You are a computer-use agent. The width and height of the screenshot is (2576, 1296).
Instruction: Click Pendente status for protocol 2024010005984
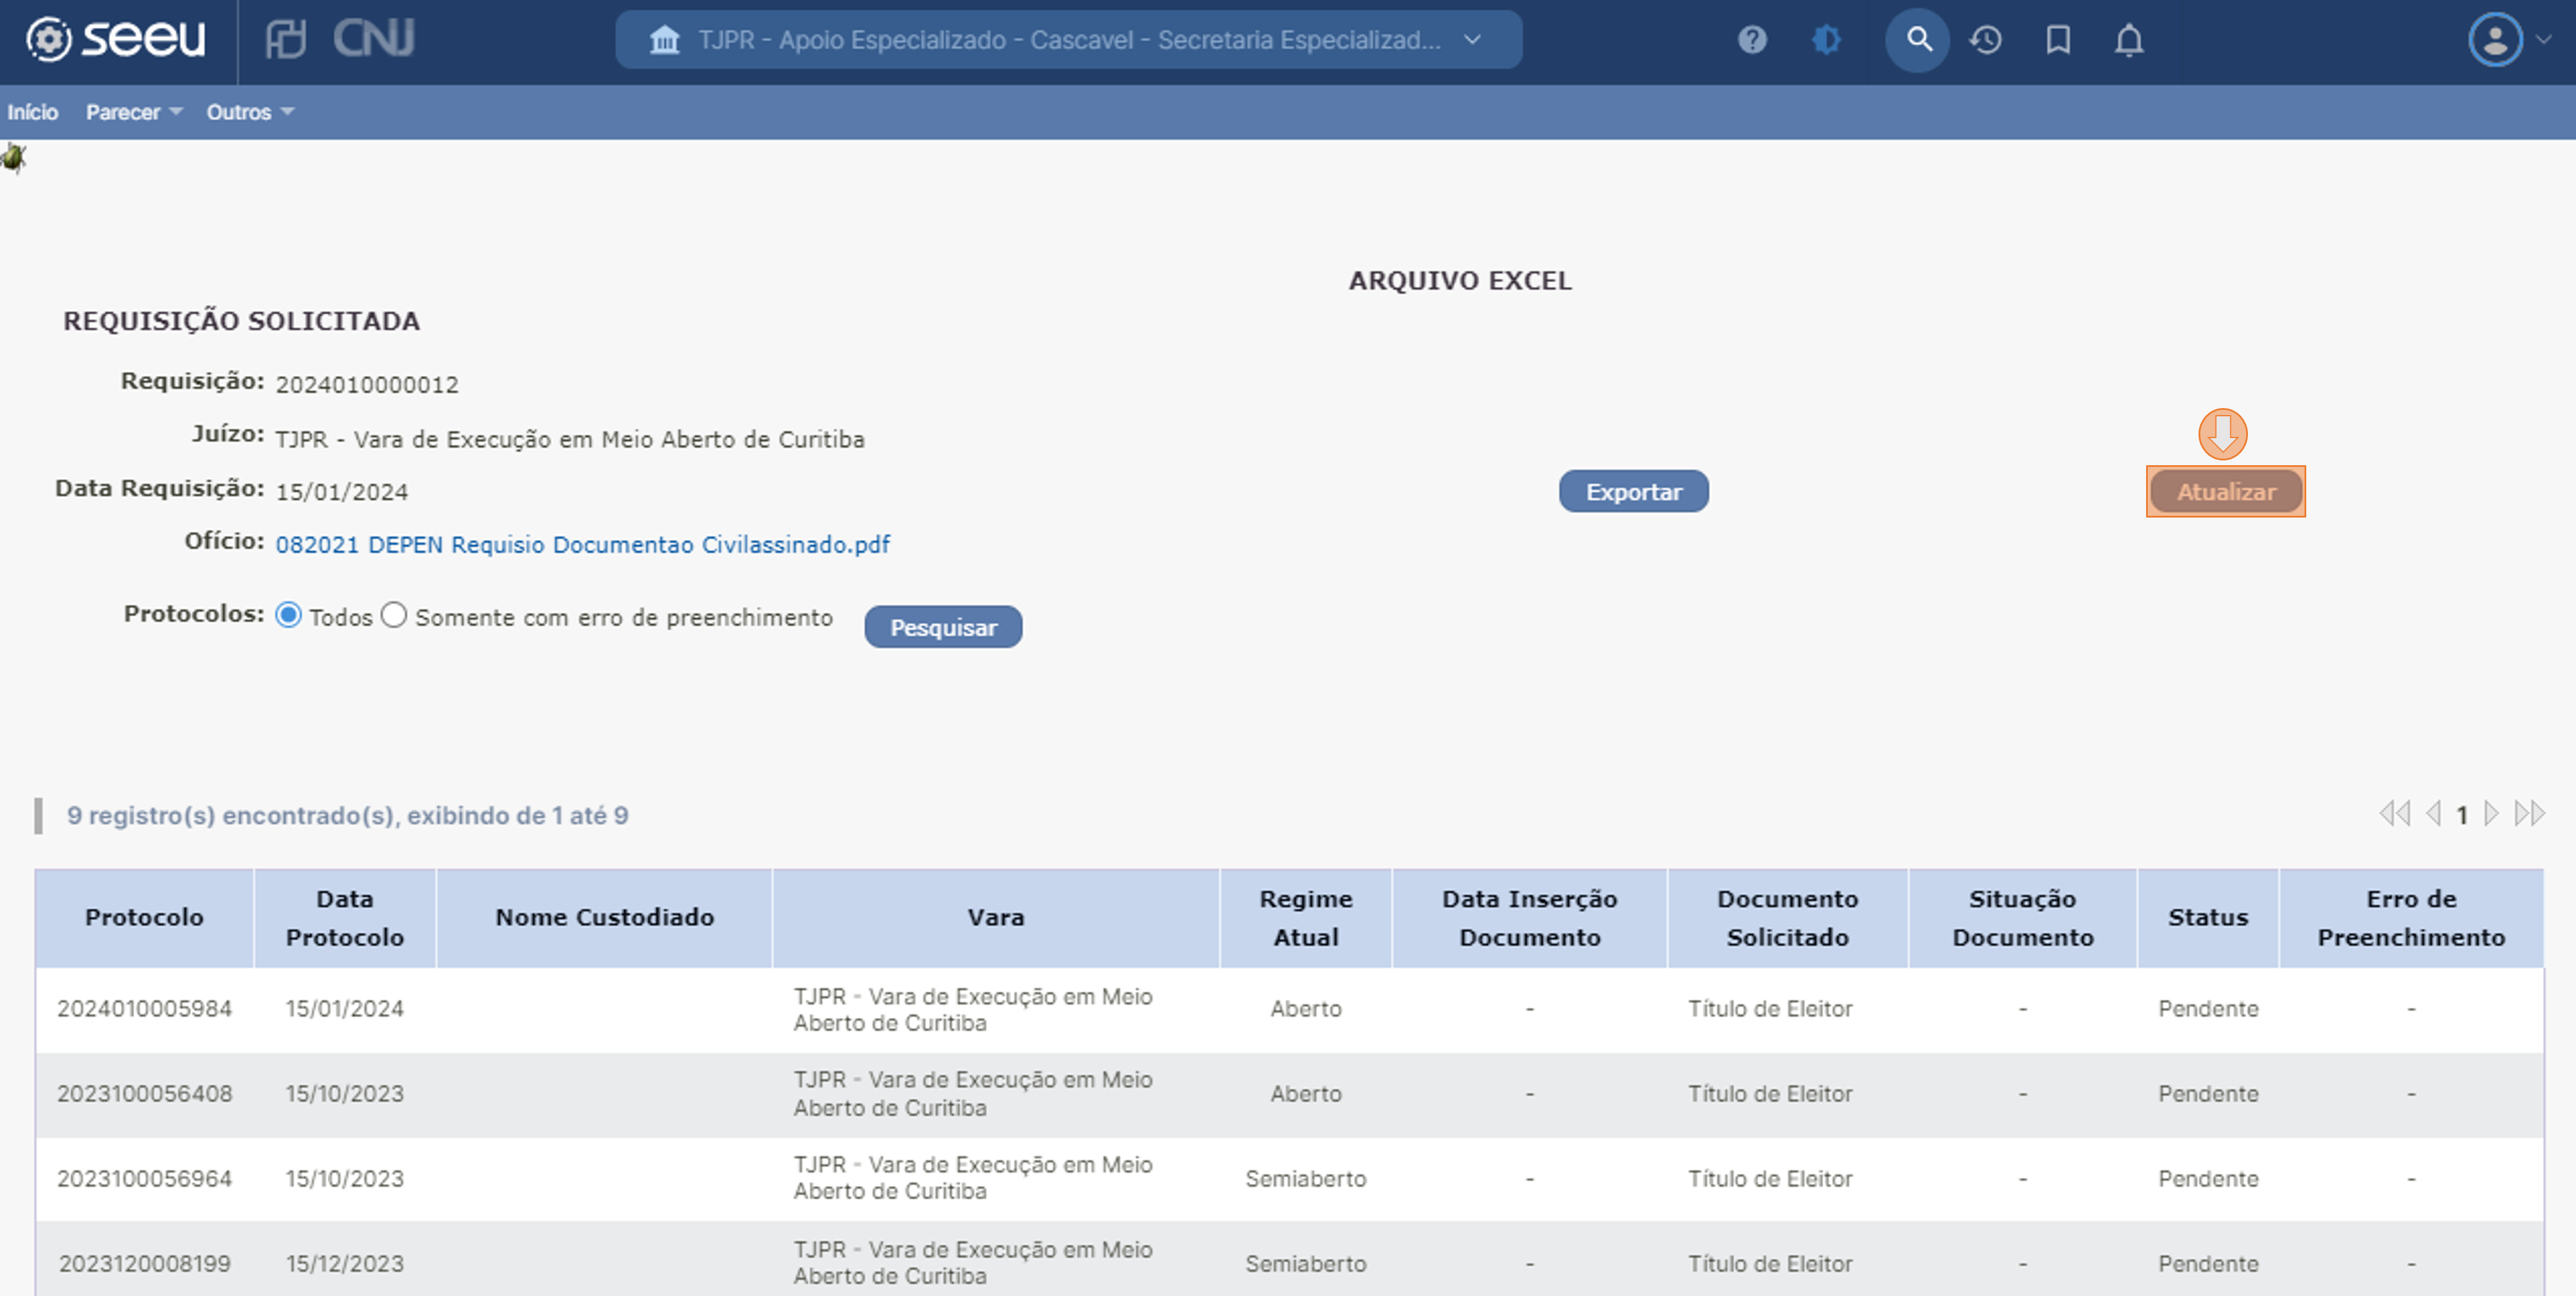2208,1009
